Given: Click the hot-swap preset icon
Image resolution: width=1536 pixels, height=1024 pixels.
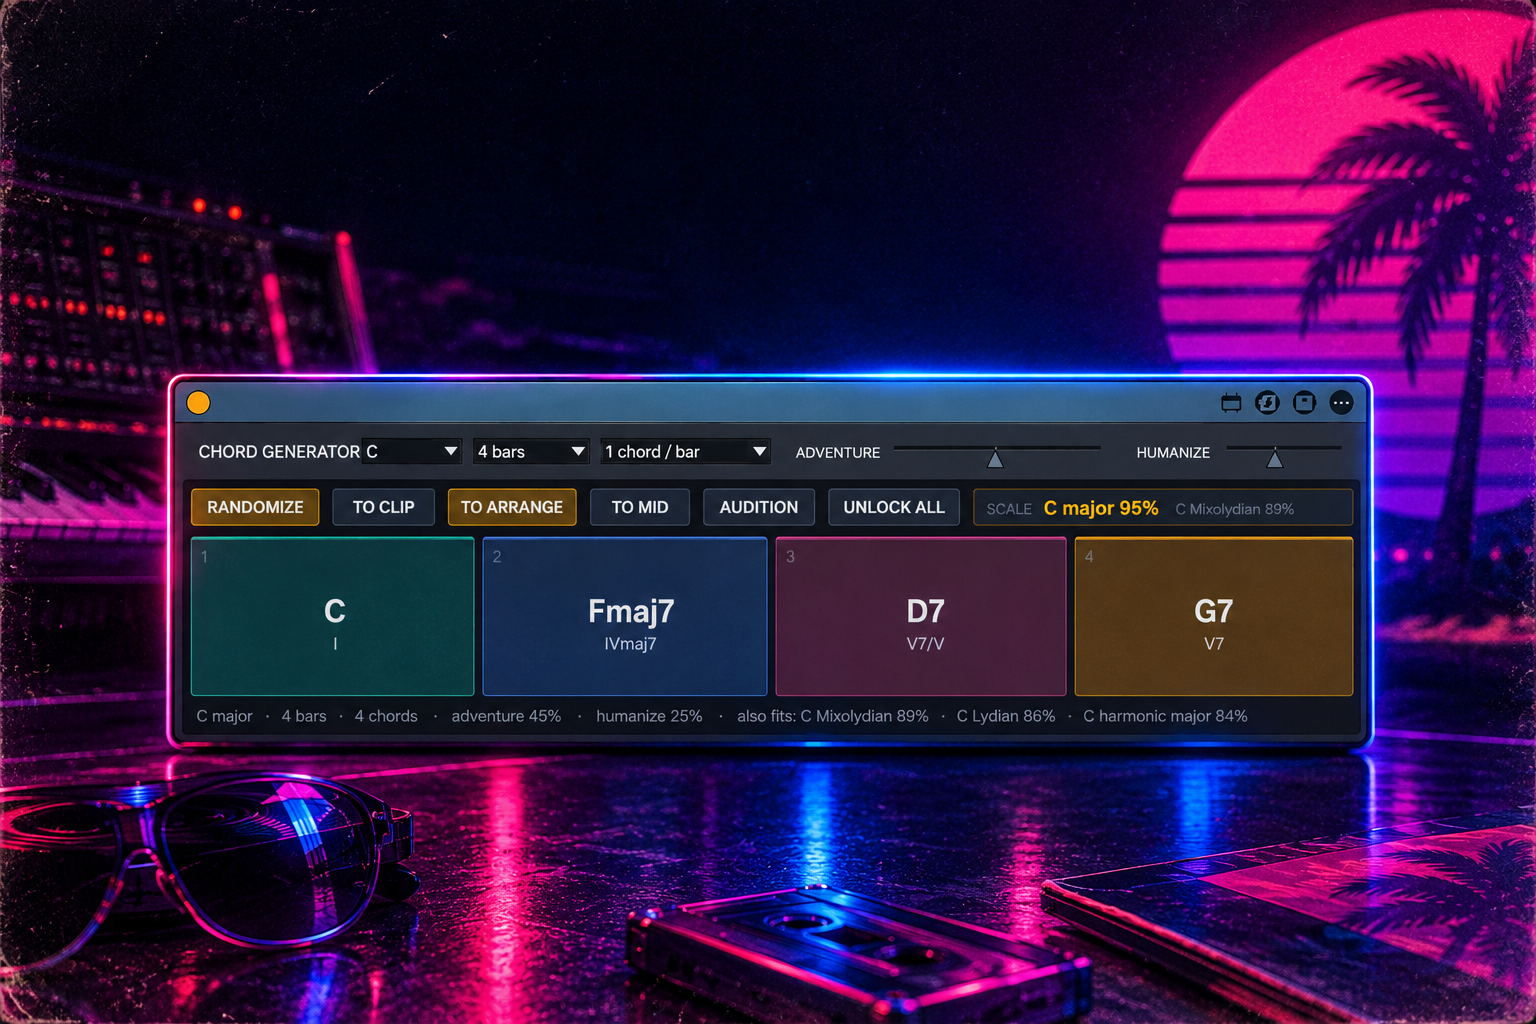Looking at the screenshot, I should tap(1267, 402).
